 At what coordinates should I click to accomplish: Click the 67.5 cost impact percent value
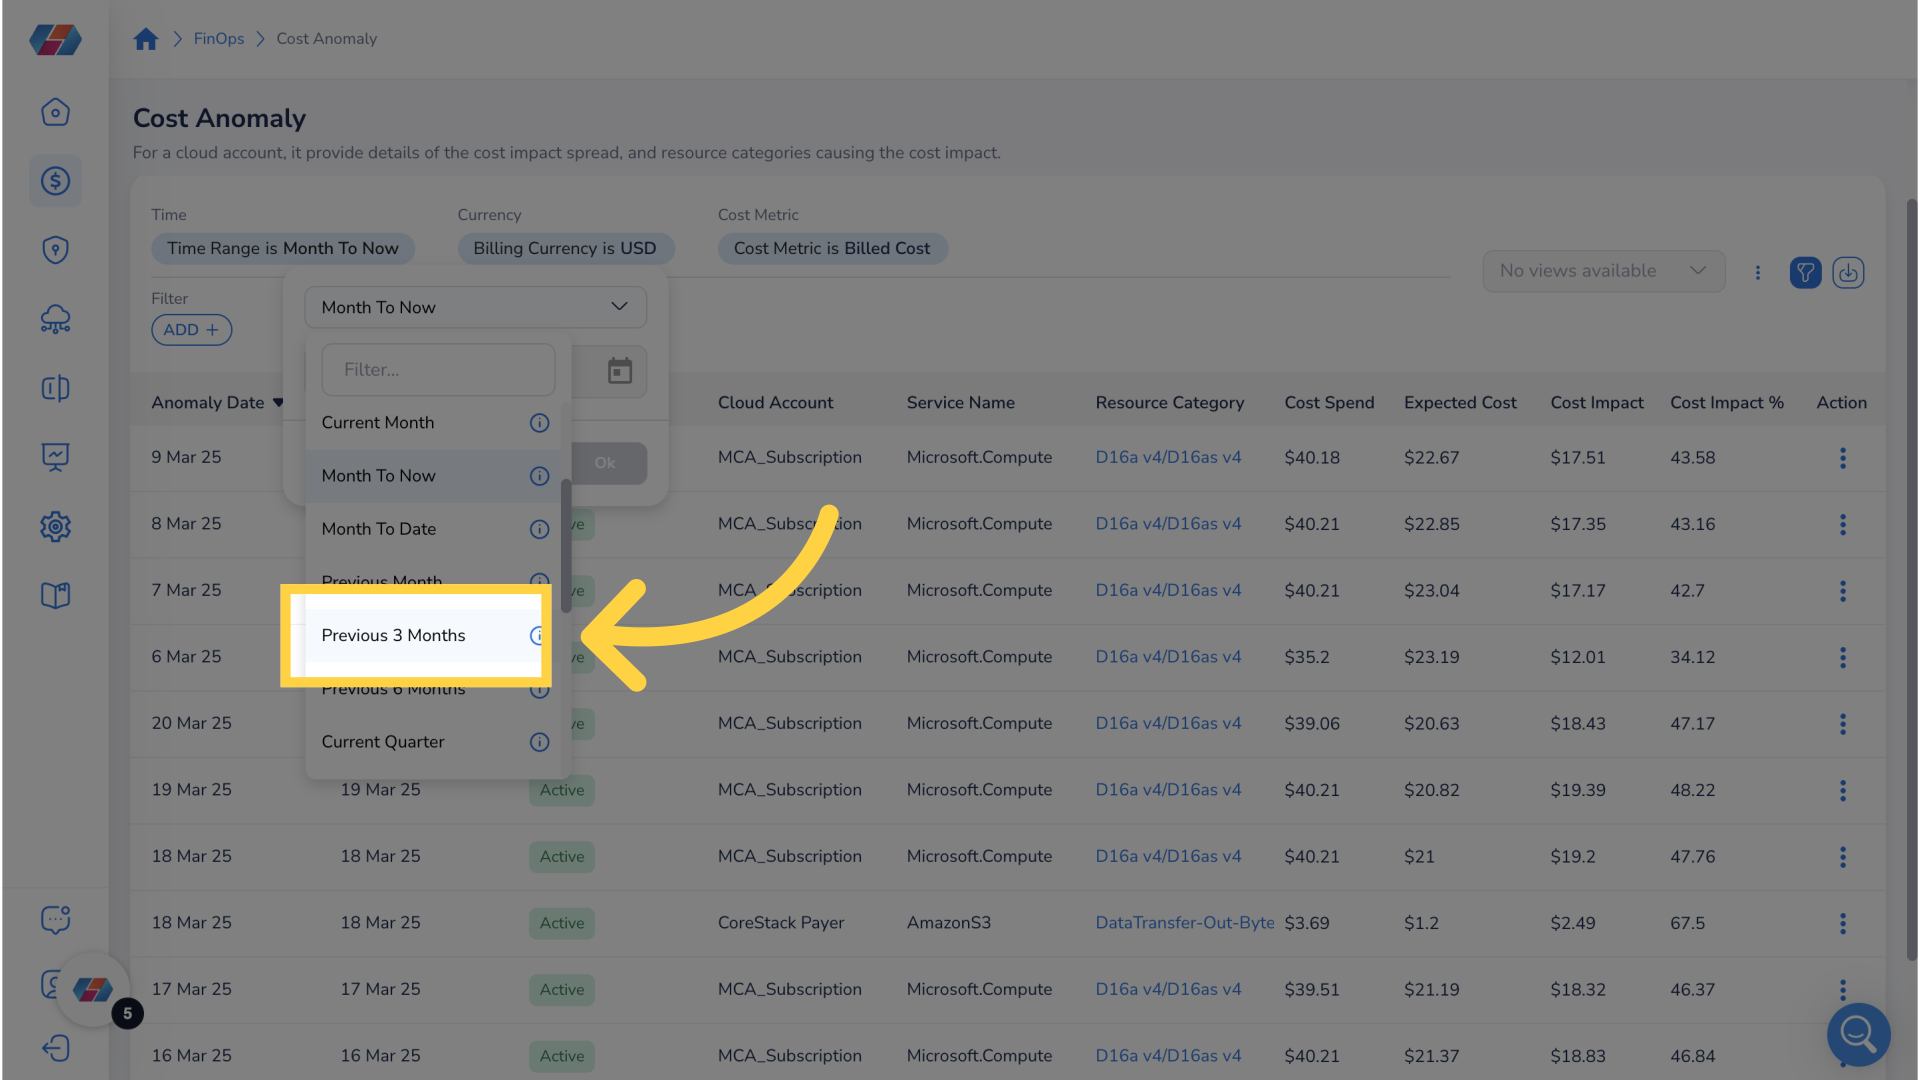pos(1687,923)
